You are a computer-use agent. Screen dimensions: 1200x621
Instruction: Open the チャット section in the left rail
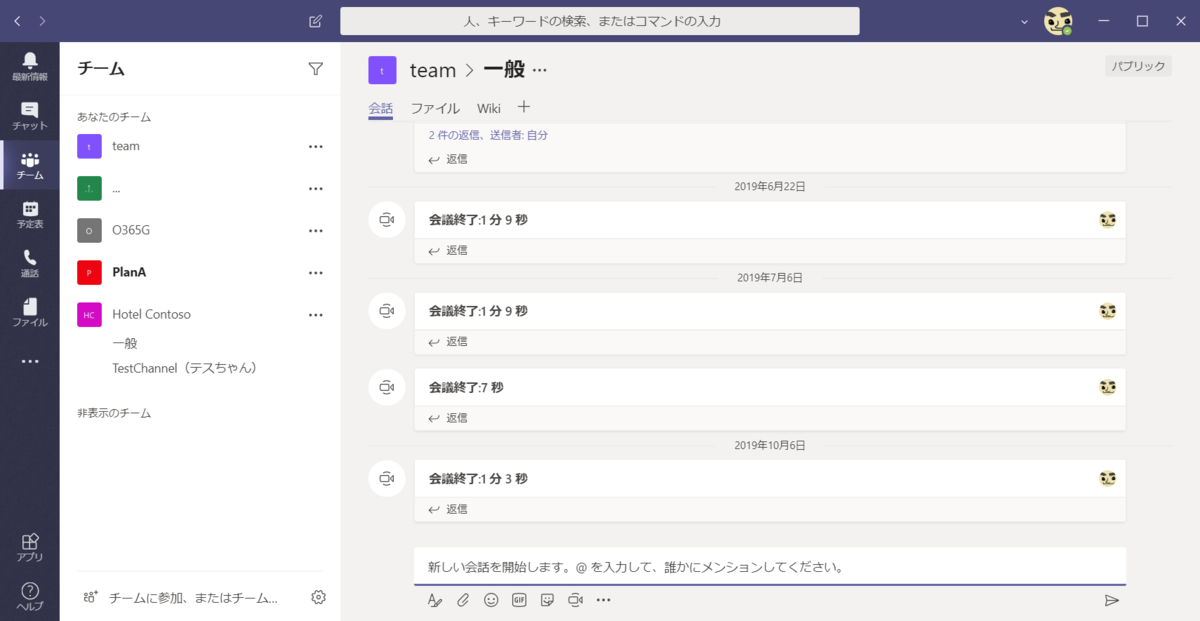point(30,113)
